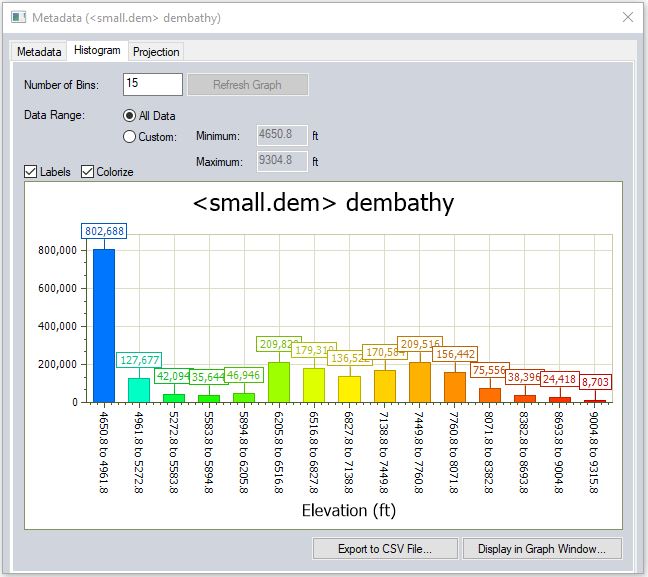Screen dimensions: 648x577
Task: Click the green bar labeled 209,823
Action: click(279, 382)
